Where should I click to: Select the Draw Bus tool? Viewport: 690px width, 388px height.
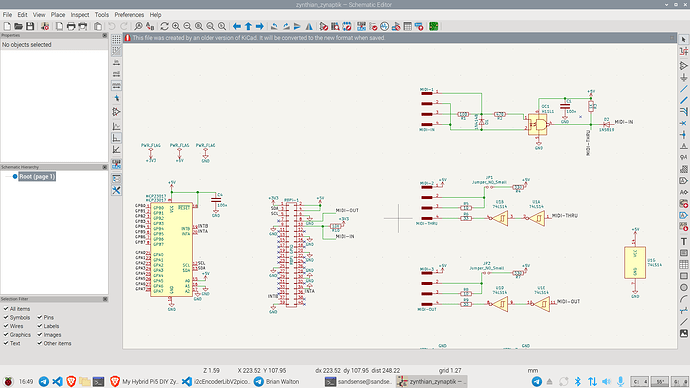coord(683,100)
